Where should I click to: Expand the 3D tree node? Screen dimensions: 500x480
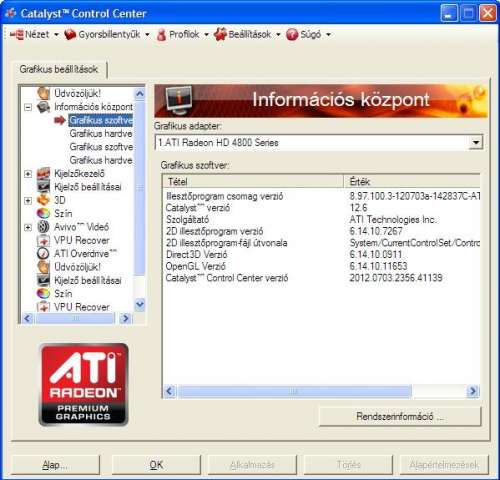click(x=28, y=200)
